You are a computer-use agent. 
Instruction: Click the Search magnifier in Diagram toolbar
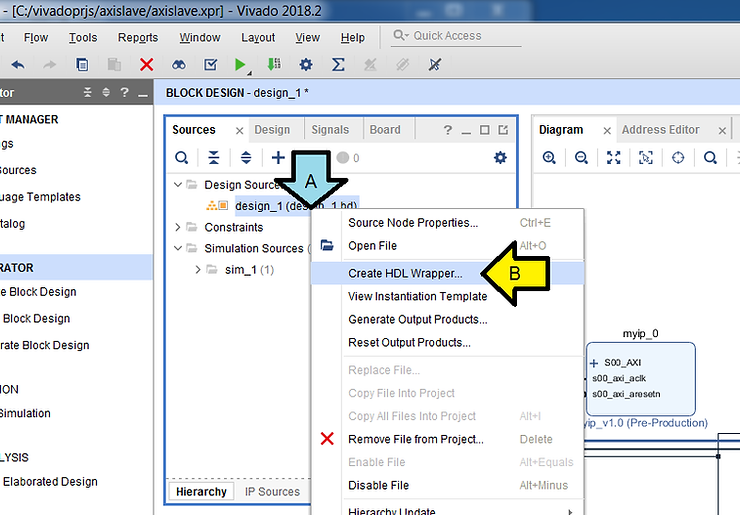710,158
